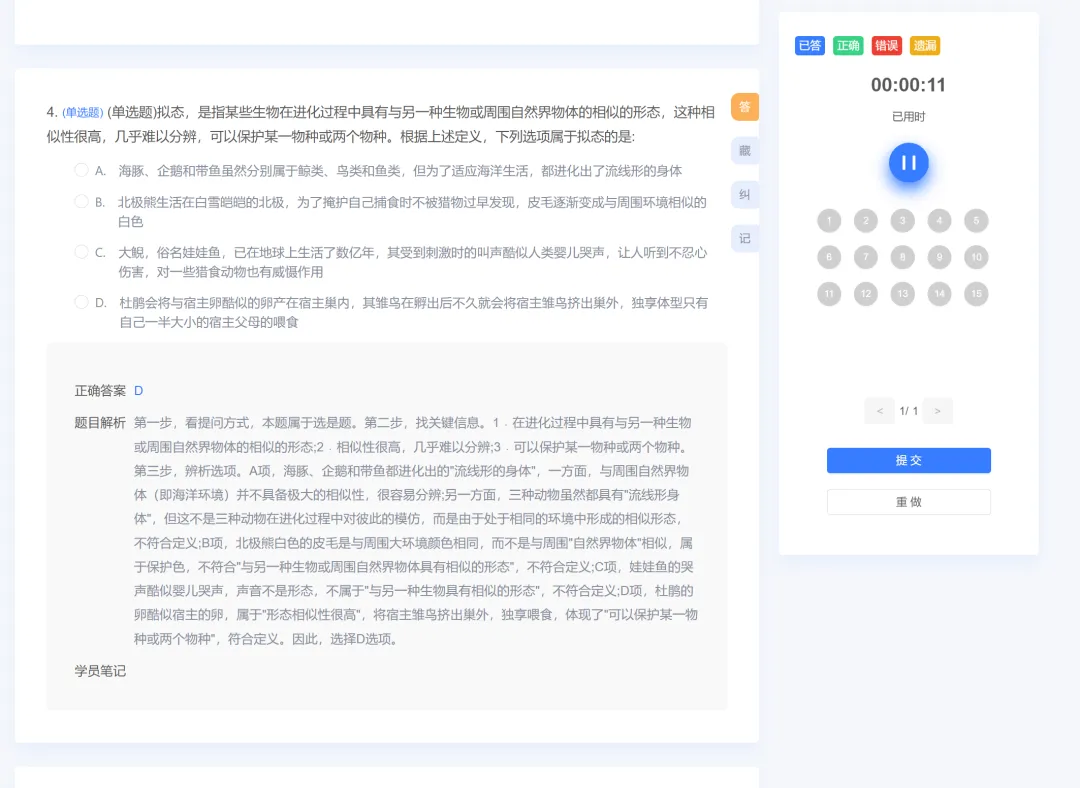Open the 藏 favorites side tab
Screen dimensions: 1080x788
(x=745, y=150)
